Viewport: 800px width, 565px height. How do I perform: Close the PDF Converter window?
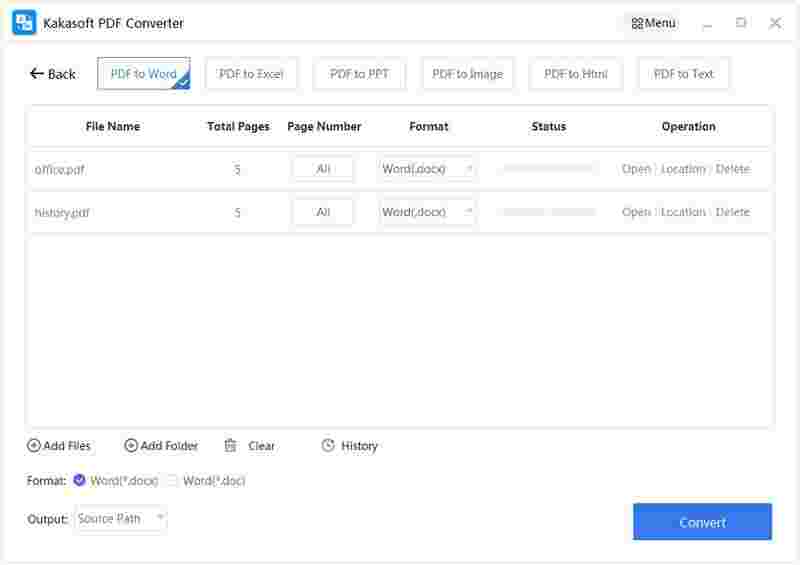pyautogui.click(x=775, y=23)
